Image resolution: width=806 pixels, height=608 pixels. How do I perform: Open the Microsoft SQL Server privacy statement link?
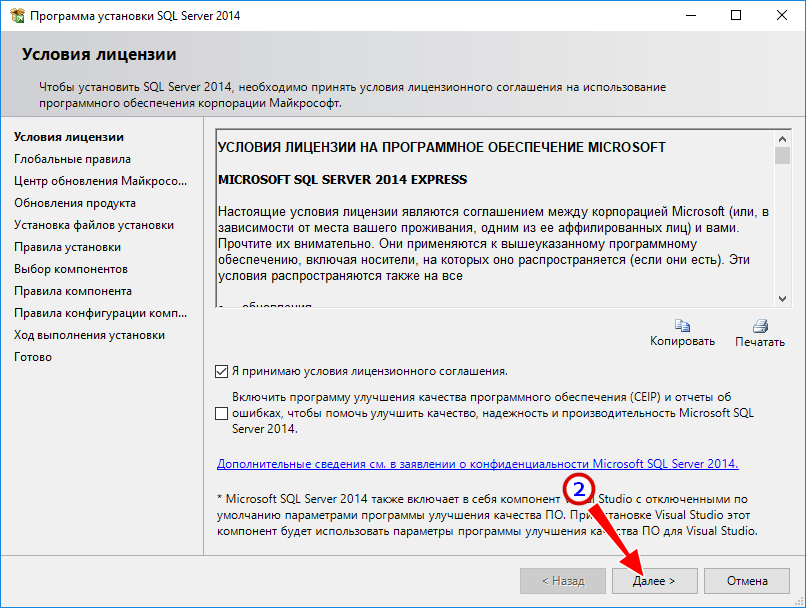click(478, 464)
